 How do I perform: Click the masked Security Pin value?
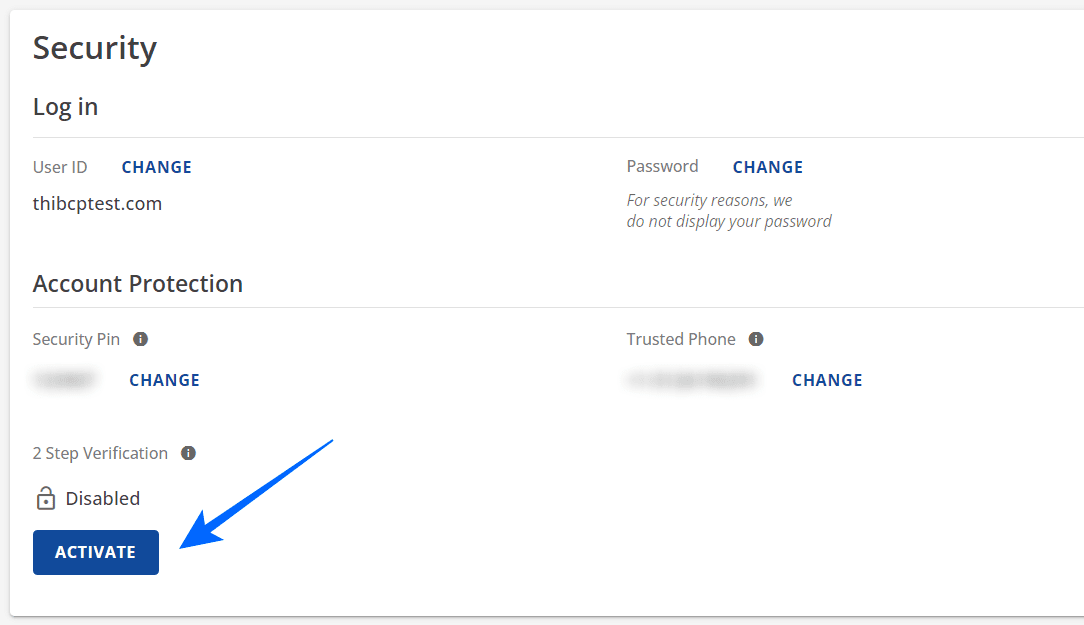pyautogui.click(x=65, y=380)
